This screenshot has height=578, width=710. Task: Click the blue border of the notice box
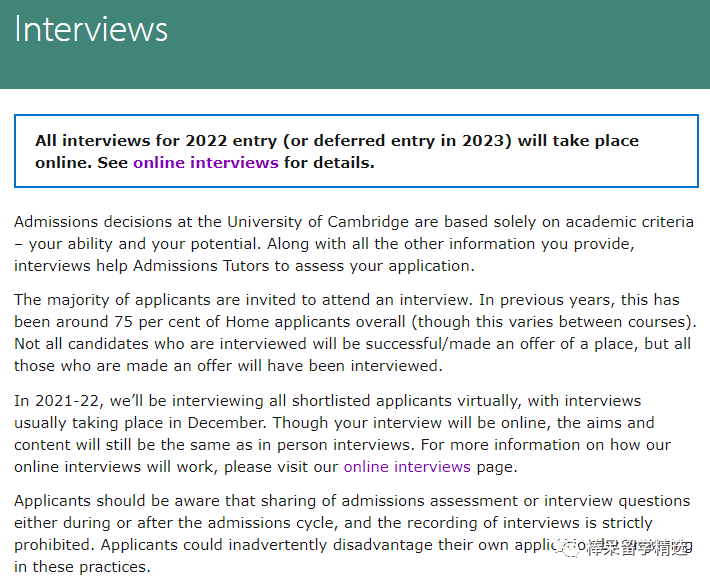pyautogui.click(x=356, y=116)
